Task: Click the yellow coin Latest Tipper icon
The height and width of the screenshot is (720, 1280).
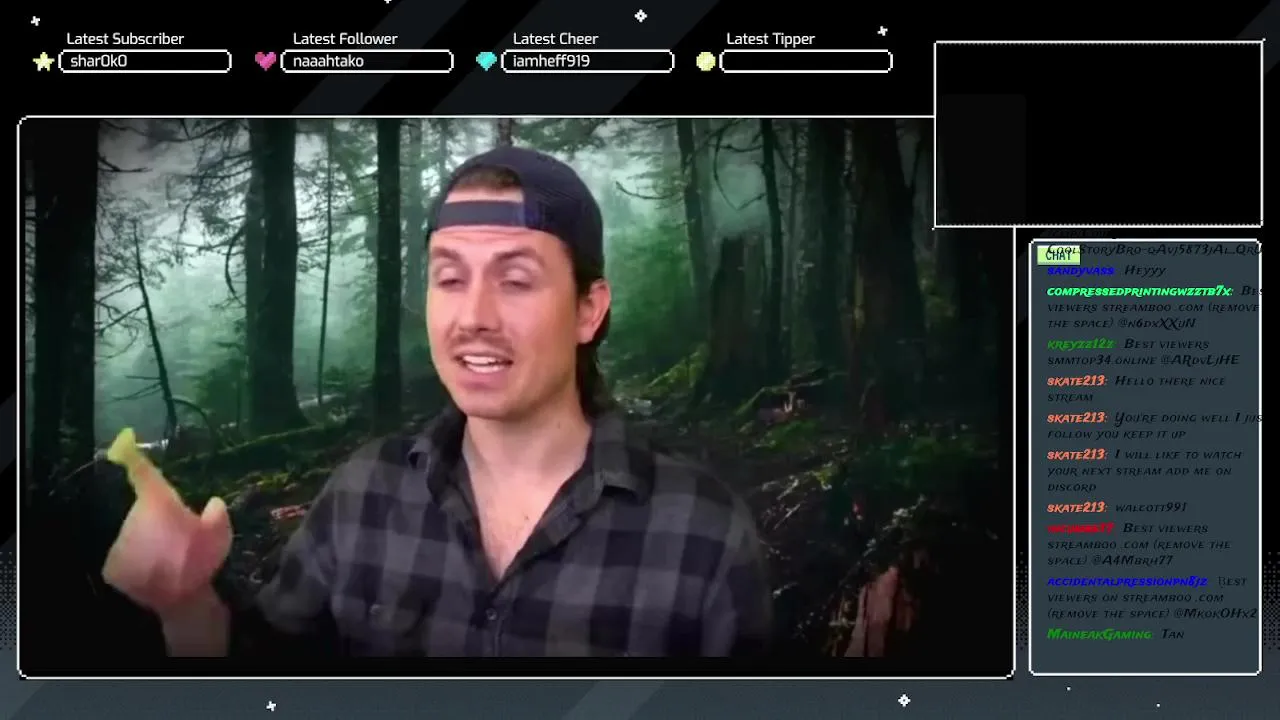Action: pos(706,61)
